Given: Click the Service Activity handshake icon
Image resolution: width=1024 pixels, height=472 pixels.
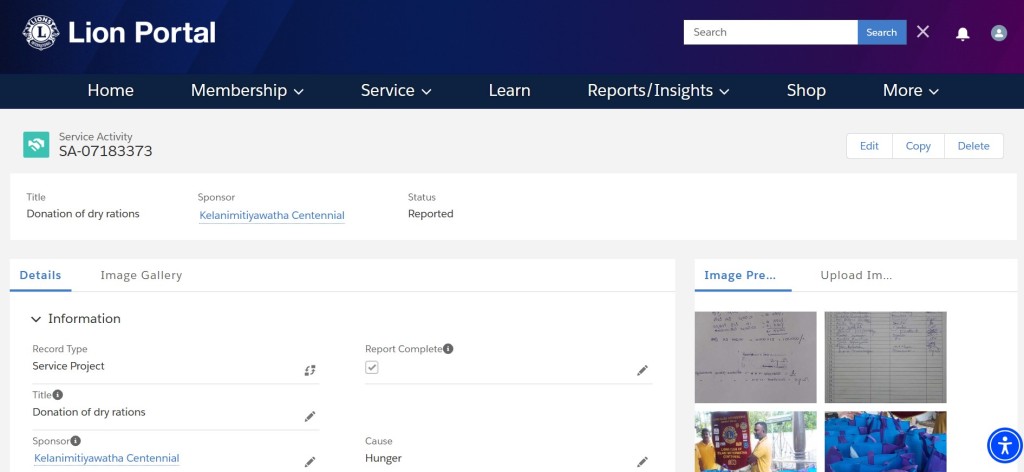Looking at the screenshot, I should click(x=36, y=145).
